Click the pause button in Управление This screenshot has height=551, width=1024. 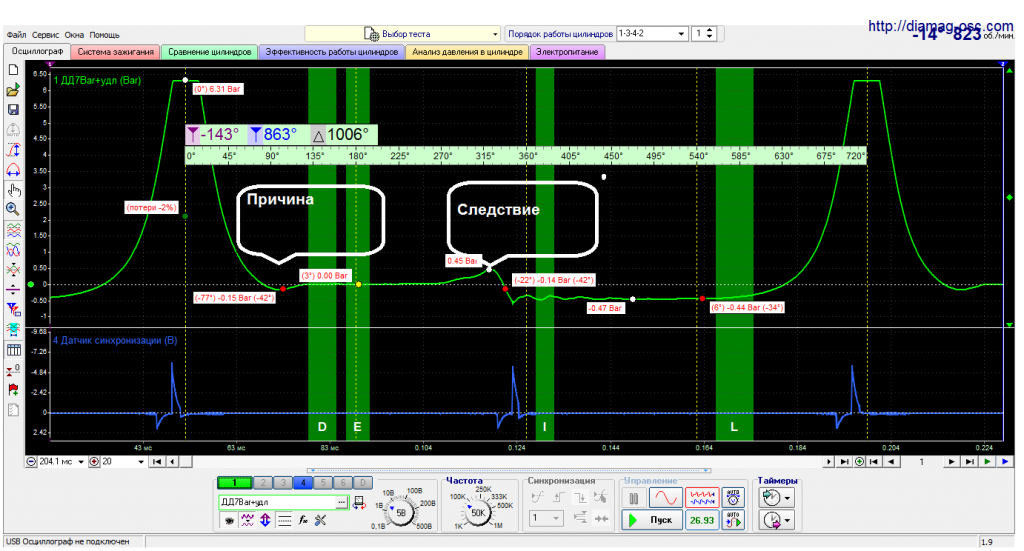point(633,499)
